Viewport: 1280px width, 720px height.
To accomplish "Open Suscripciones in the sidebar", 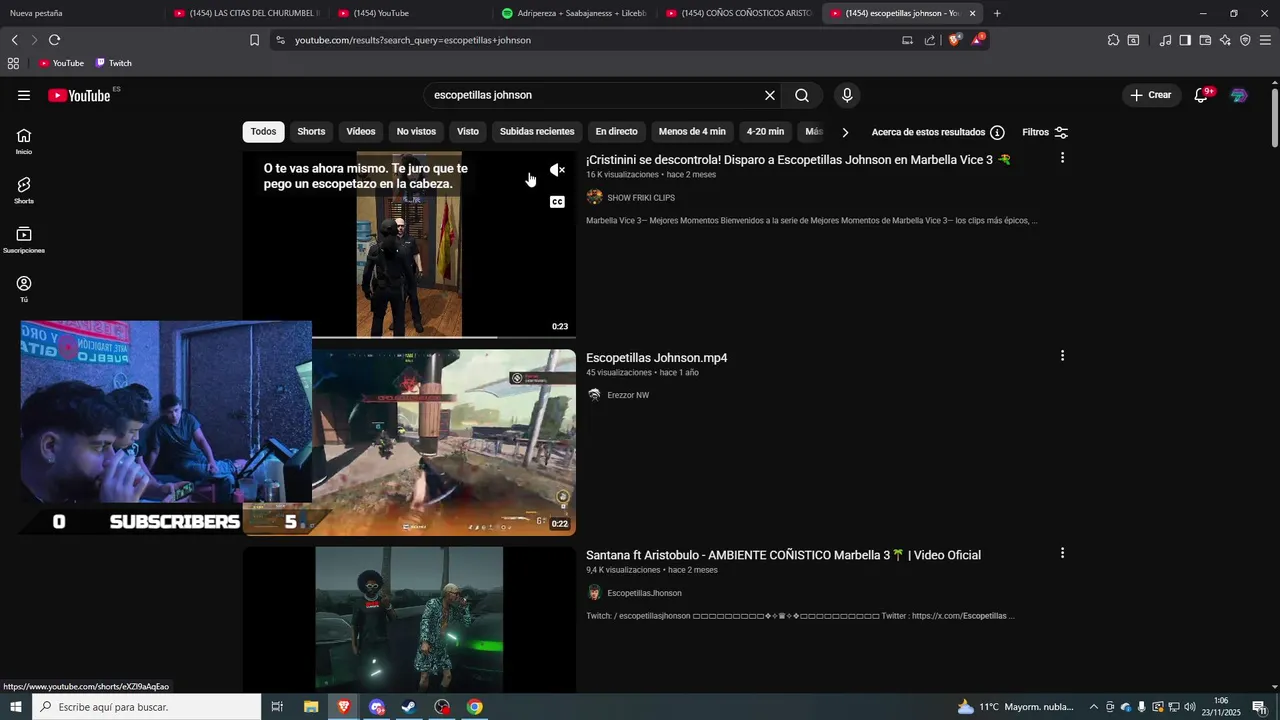I will [24, 240].
